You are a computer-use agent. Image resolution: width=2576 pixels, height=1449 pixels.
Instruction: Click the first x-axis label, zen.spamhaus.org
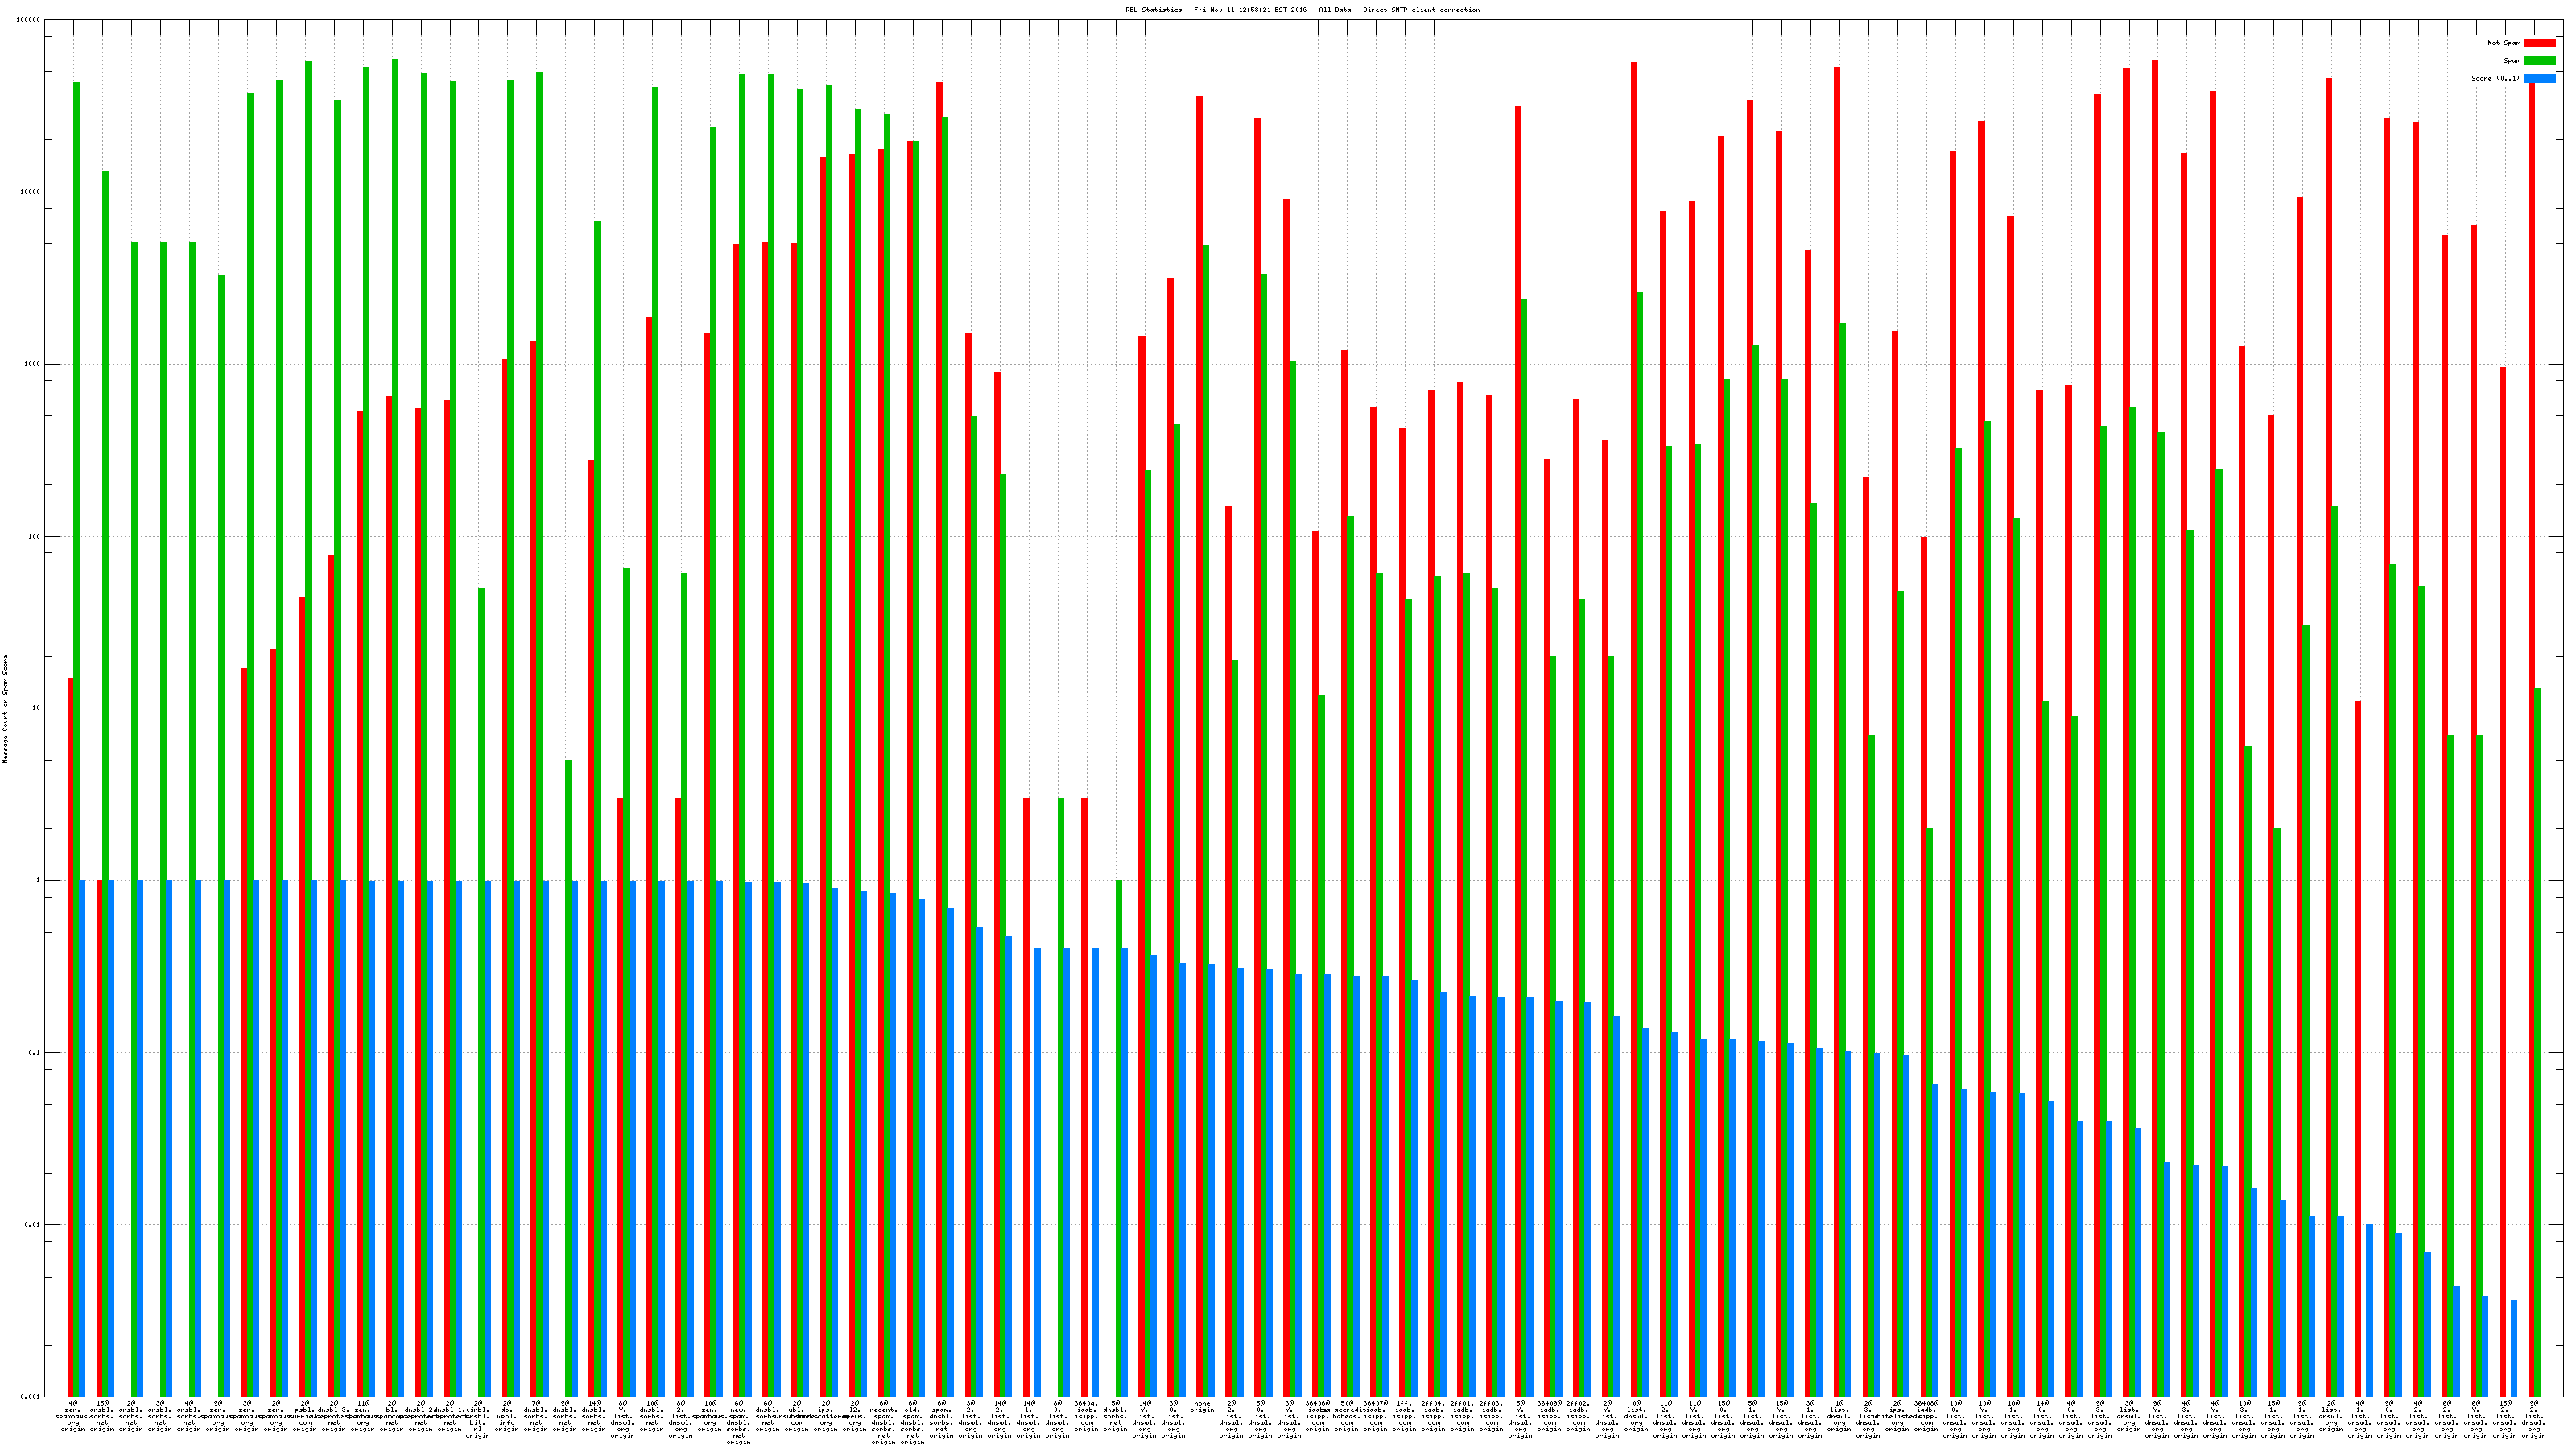click(74, 1416)
